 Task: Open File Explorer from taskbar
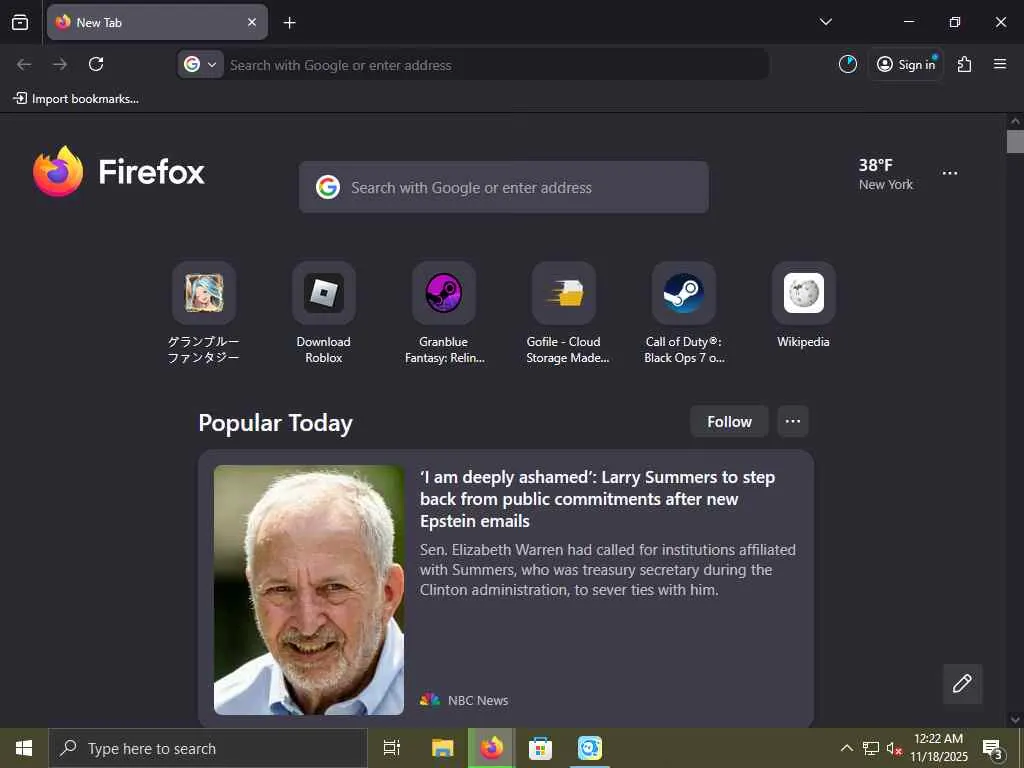442,748
